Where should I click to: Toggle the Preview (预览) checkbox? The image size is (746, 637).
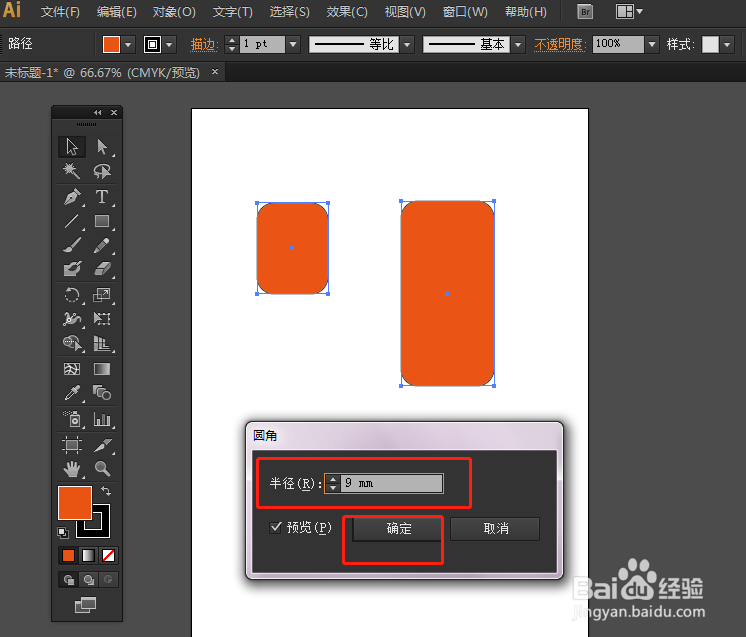pos(275,527)
